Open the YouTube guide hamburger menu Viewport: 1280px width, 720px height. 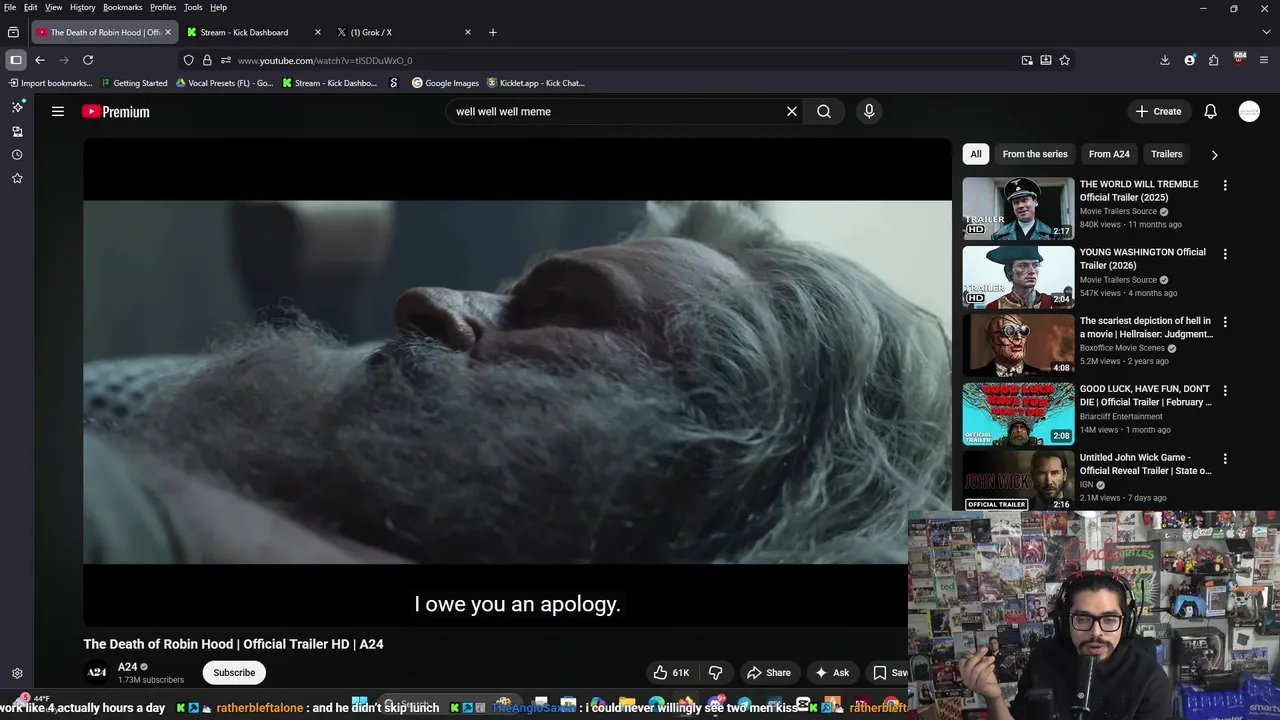pos(58,111)
